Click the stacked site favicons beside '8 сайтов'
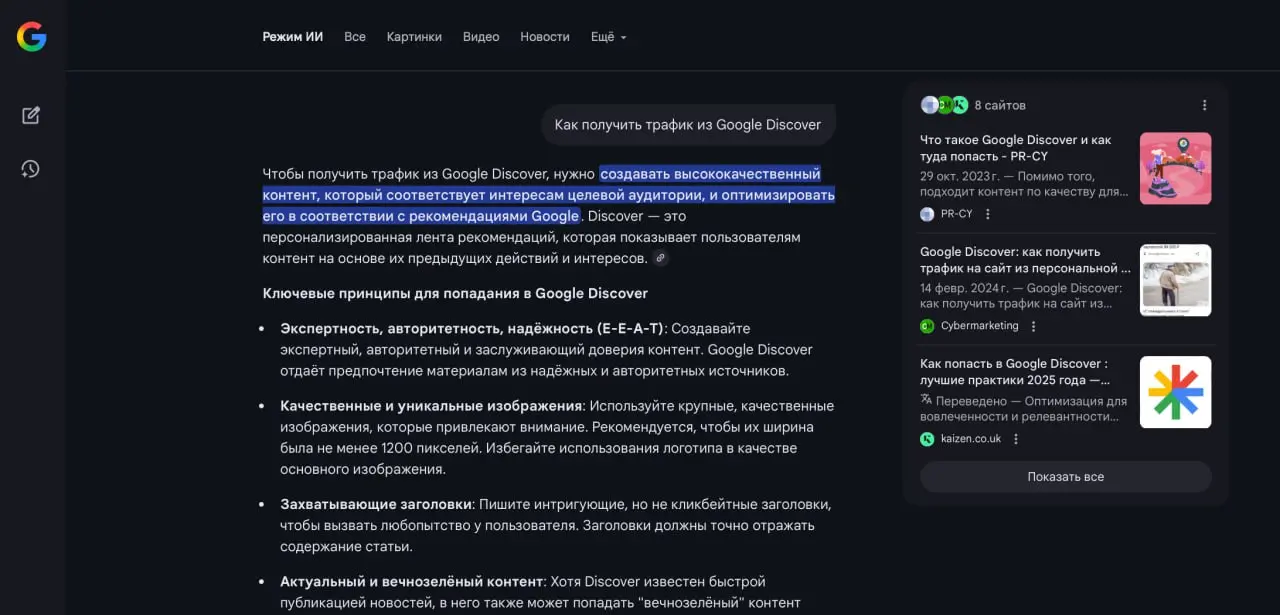Screen dimensions: 1280x615 coord(945,105)
